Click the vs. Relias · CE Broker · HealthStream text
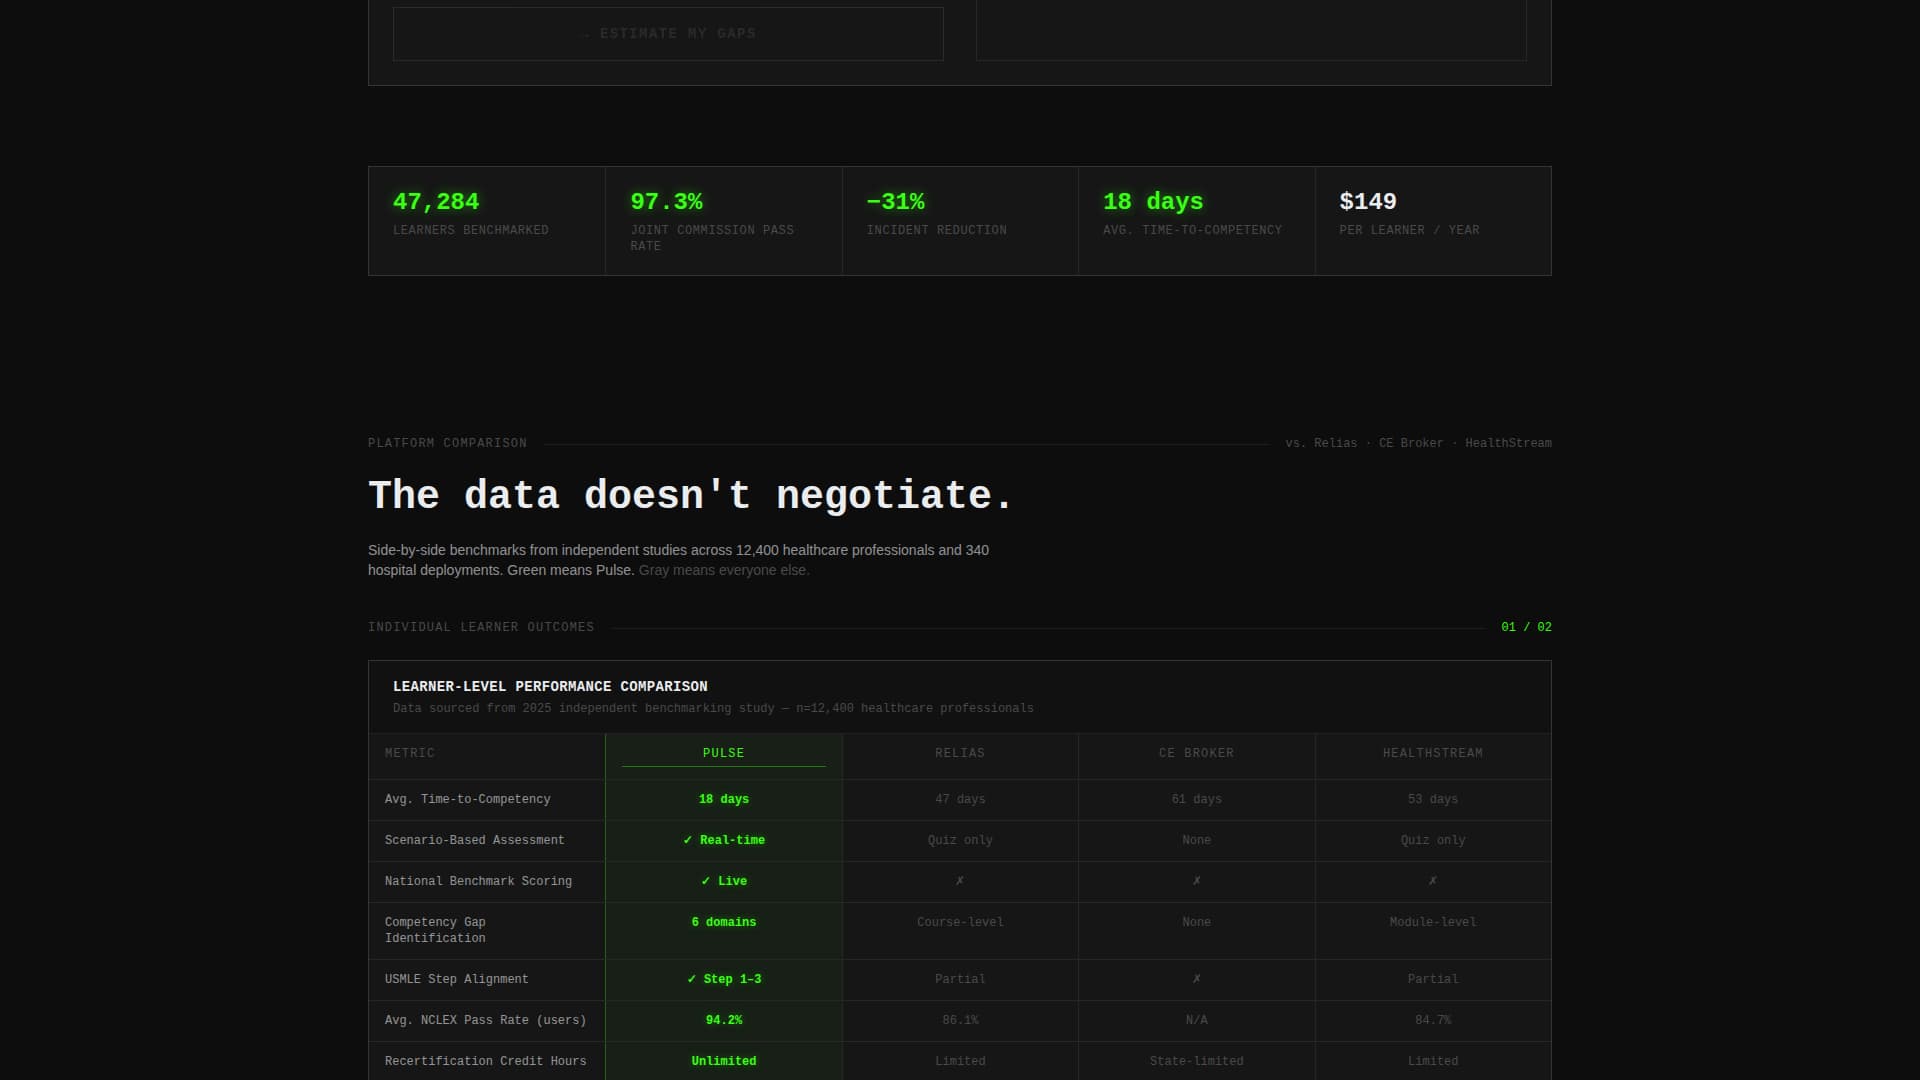The image size is (1920, 1080). pyautogui.click(x=1418, y=443)
